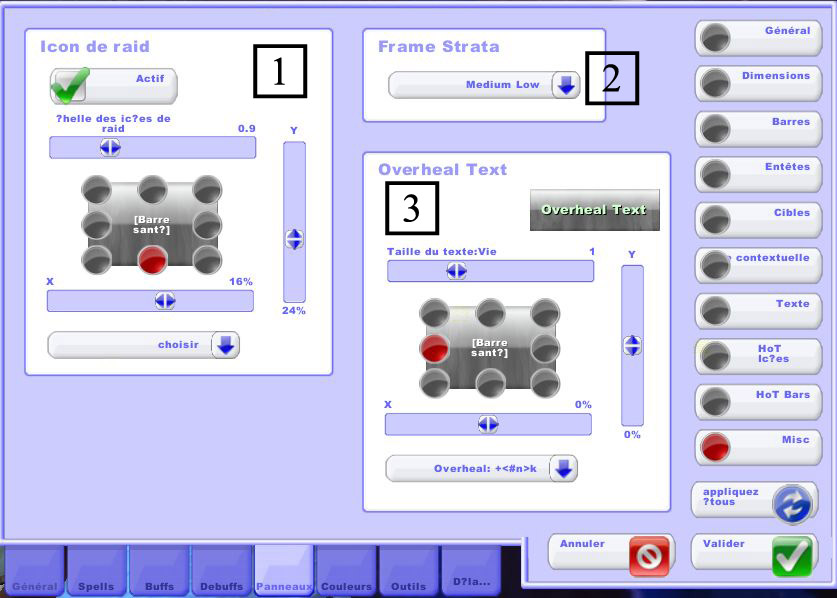The image size is (837, 598).
Task: Select bottom-right anchor in Overheal Text
Action: pos(545,383)
